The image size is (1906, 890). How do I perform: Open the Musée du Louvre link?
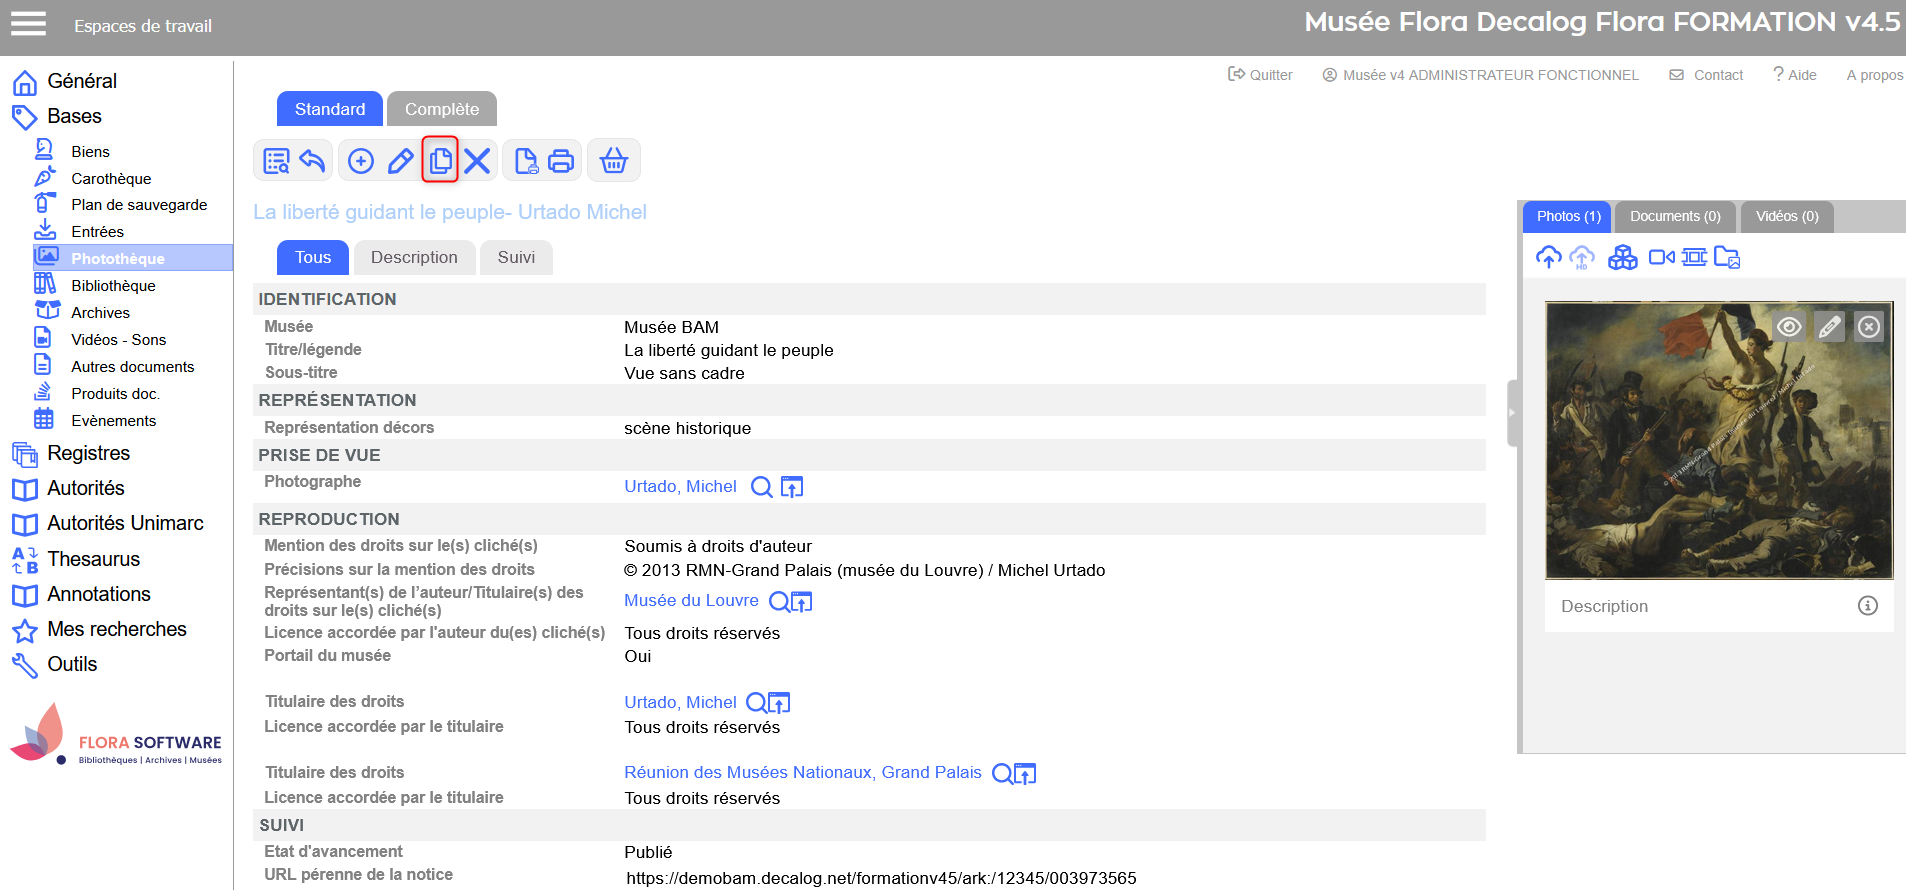click(x=691, y=600)
